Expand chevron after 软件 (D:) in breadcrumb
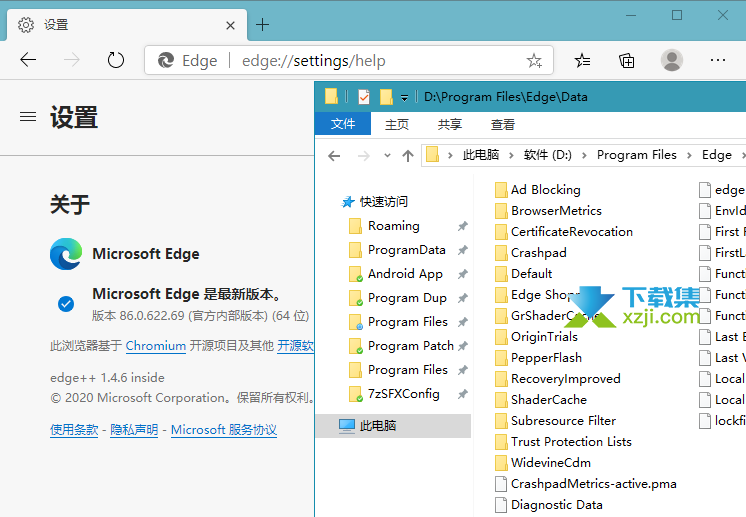The image size is (746, 517). [x=584, y=156]
